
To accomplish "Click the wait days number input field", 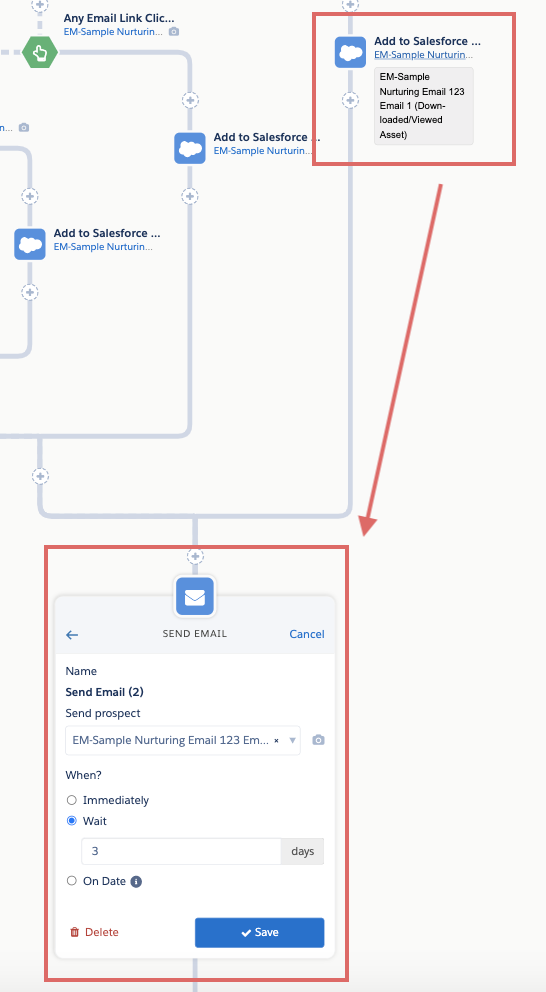I will tap(181, 852).
